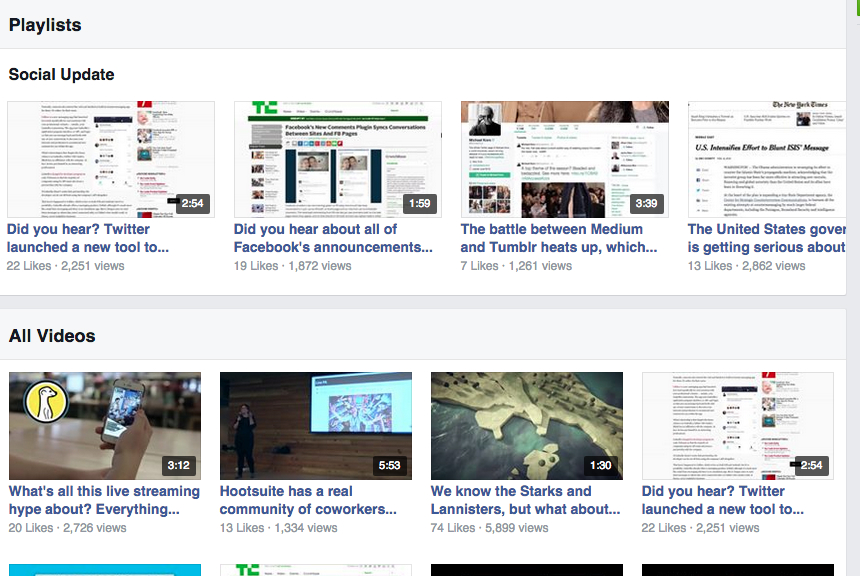
Task: Click the 3:39 duration badge
Action: 647,204
